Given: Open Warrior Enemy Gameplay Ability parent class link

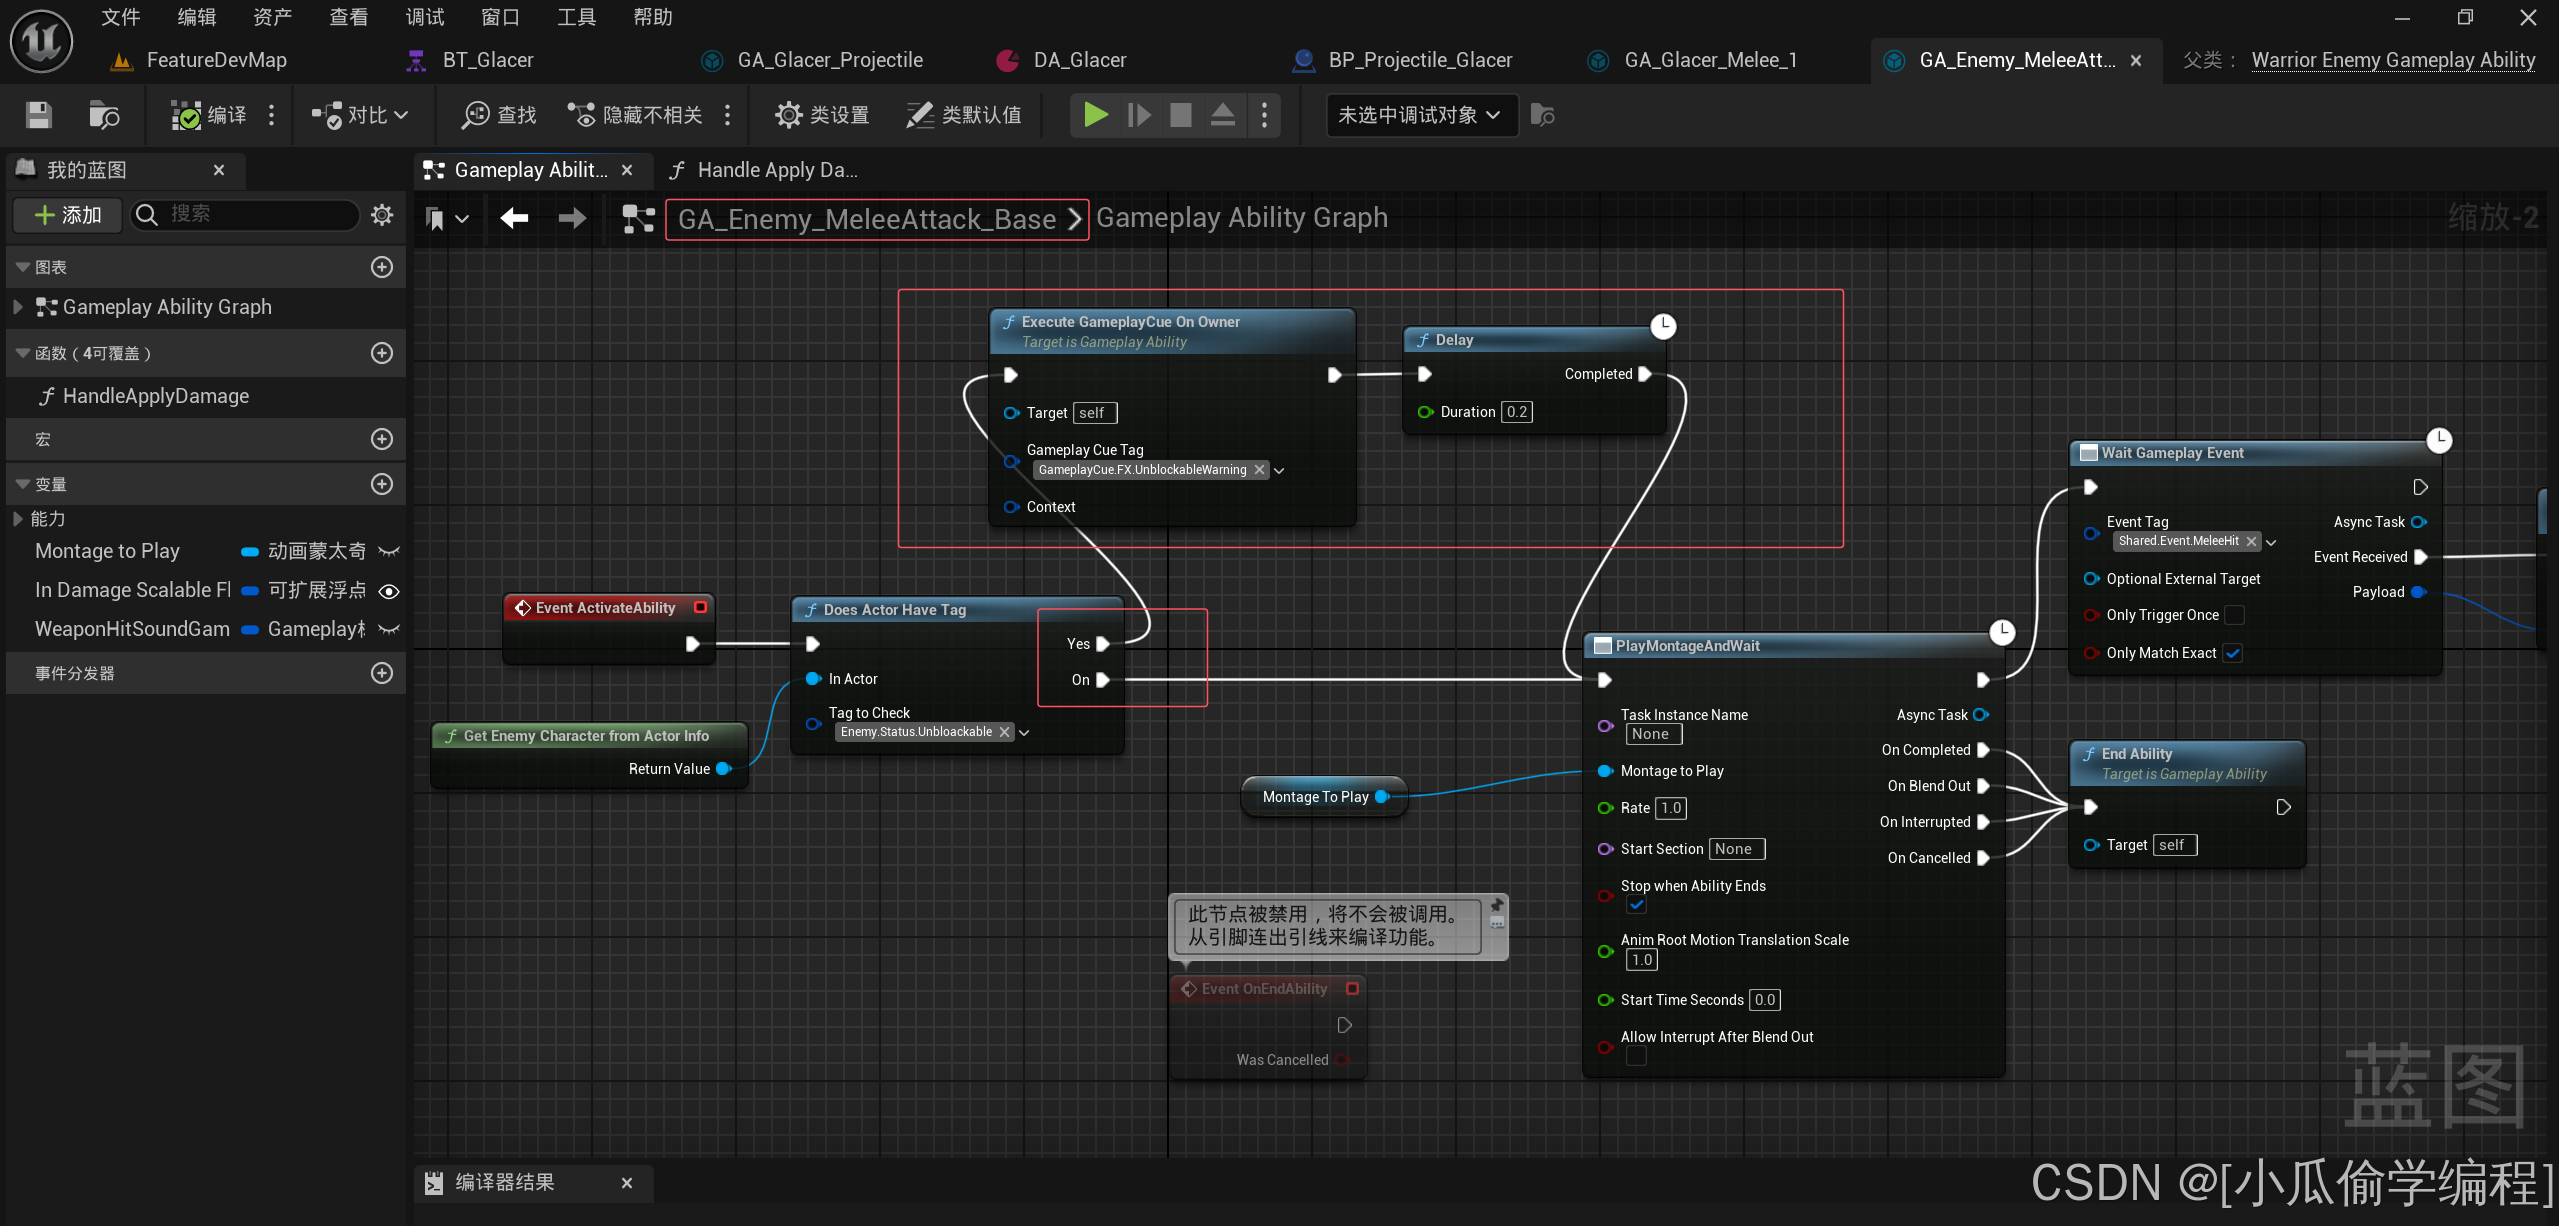Looking at the screenshot, I should tap(2393, 60).
